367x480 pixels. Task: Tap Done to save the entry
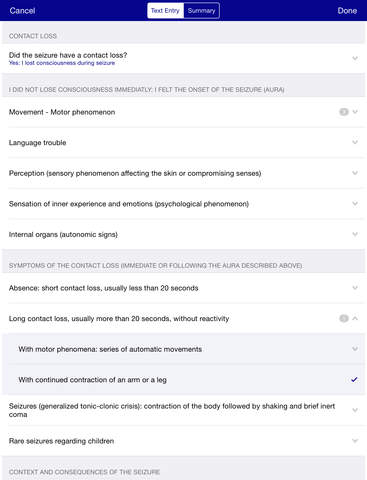pos(347,11)
